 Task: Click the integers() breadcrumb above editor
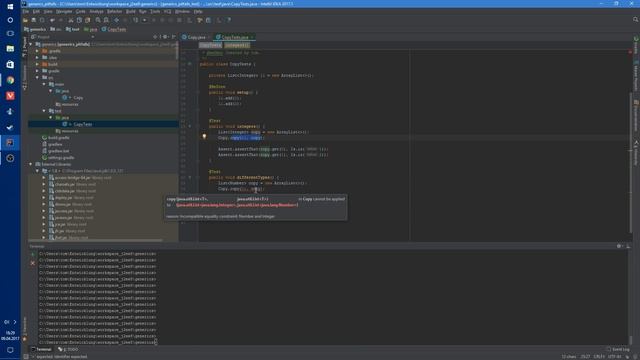coord(237,45)
